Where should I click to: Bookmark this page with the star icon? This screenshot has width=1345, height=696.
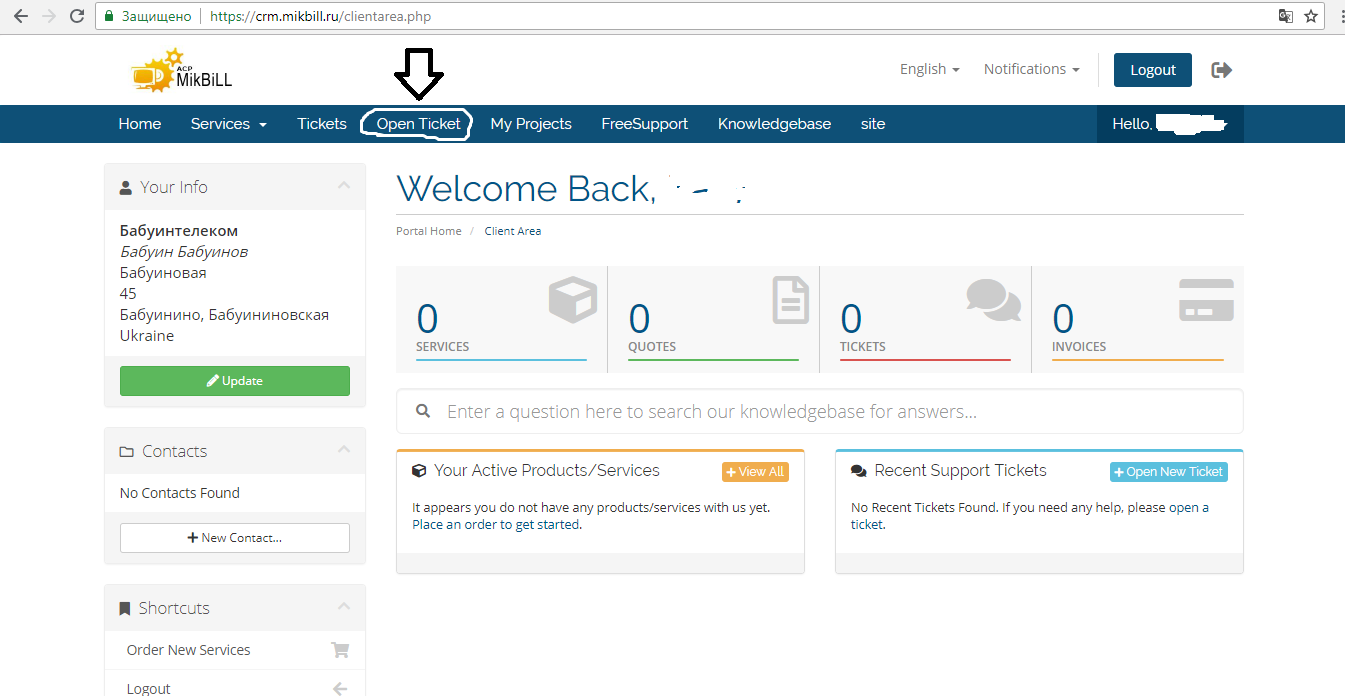[x=1310, y=16]
